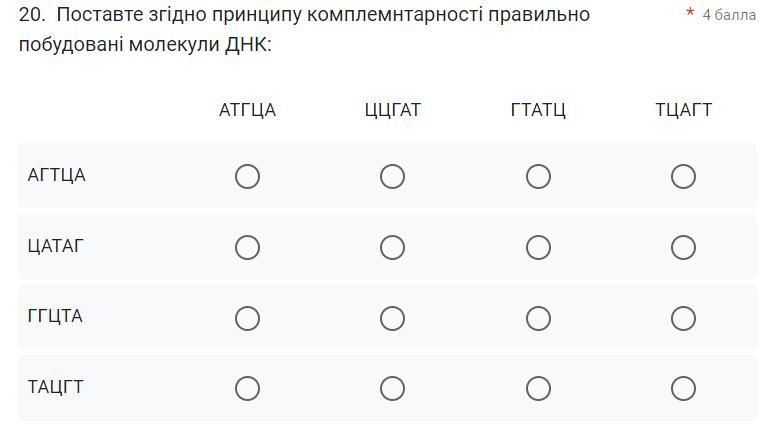
Task: Click the ГГЦТА row label
Action: pos(55,317)
